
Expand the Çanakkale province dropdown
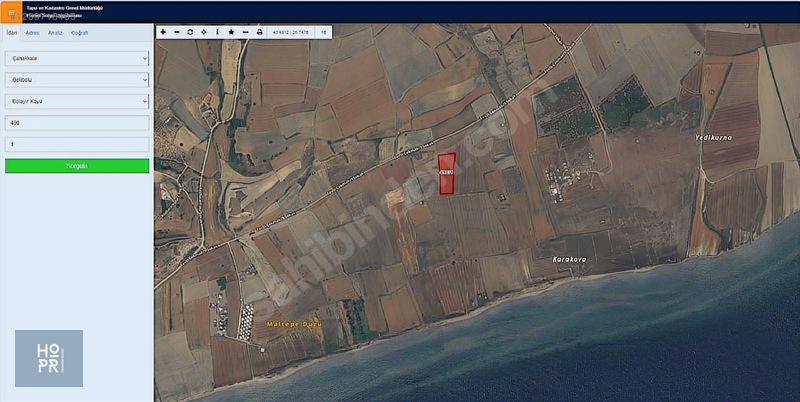click(77, 58)
